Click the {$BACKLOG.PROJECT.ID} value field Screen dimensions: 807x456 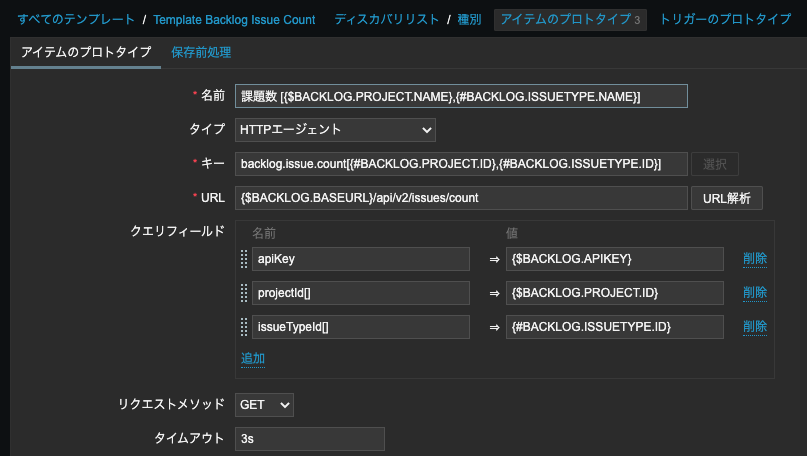pos(615,293)
